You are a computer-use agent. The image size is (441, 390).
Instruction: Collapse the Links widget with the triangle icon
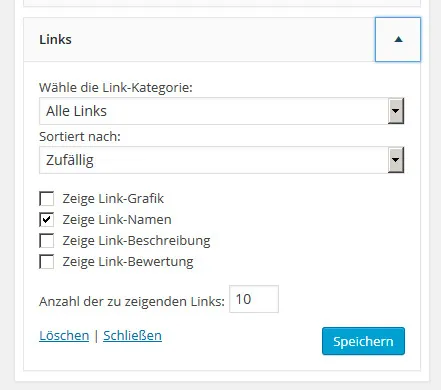click(x=398, y=40)
